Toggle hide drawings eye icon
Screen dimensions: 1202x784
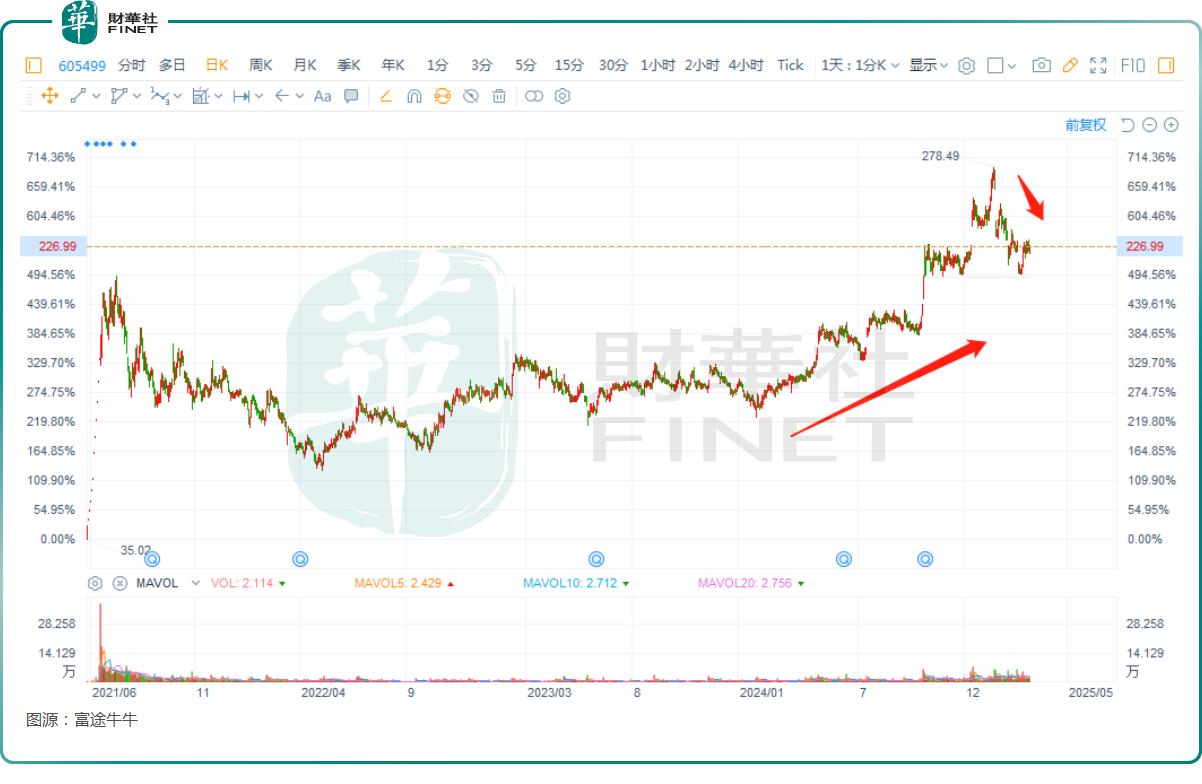pyautogui.click(x=471, y=96)
